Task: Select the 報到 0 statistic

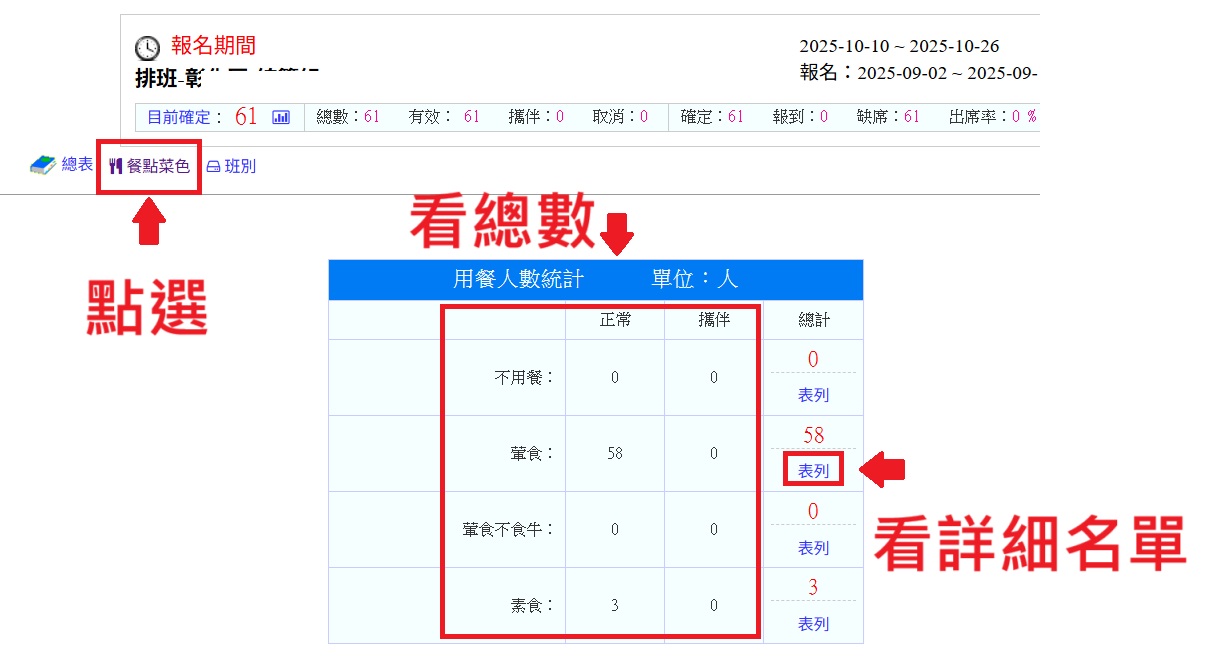Action: [800, 117]
